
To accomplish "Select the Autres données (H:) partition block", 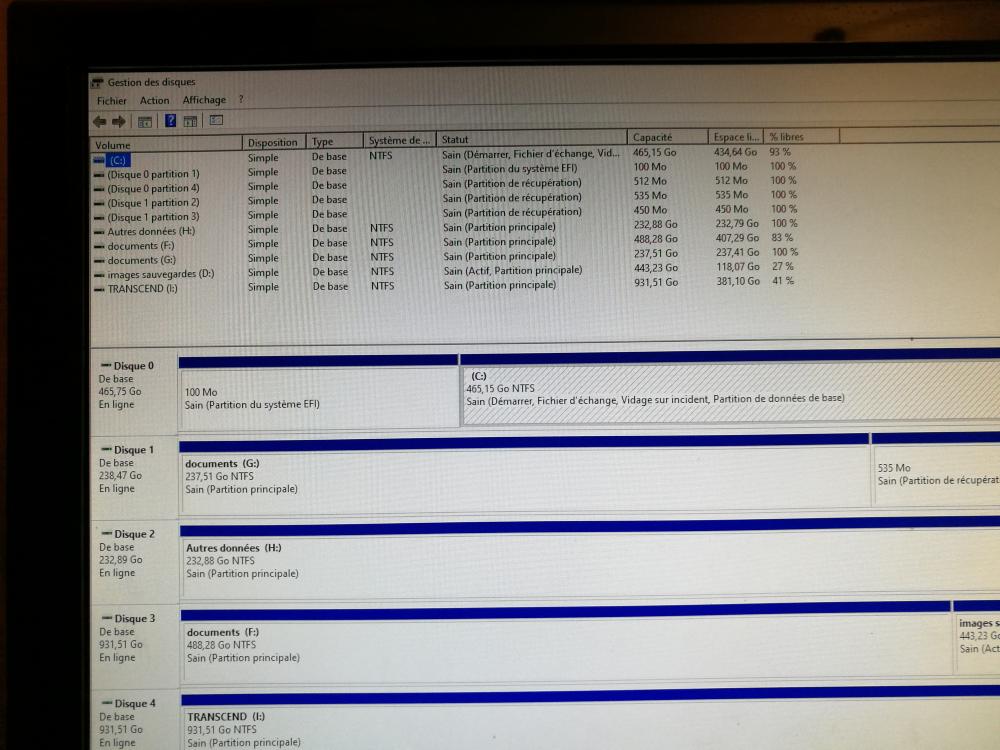I will 590,558.
